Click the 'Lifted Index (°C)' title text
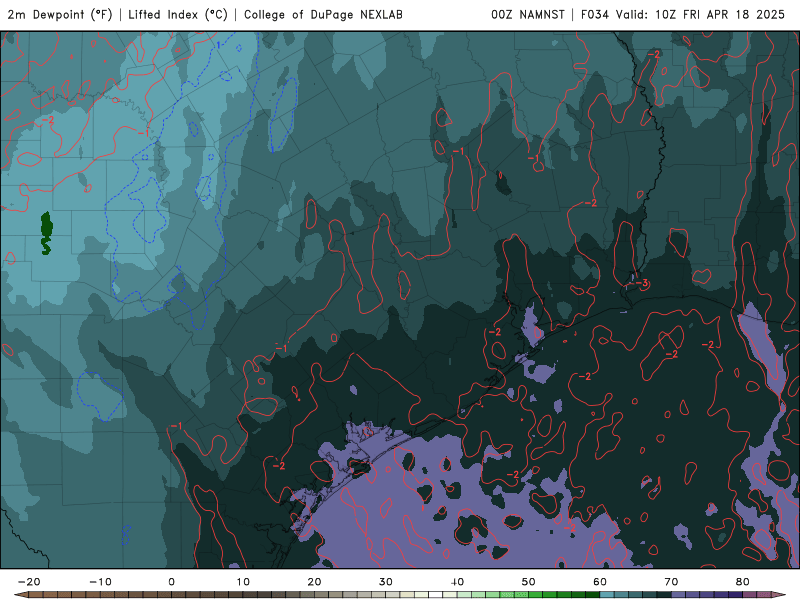 coord(178,14)
